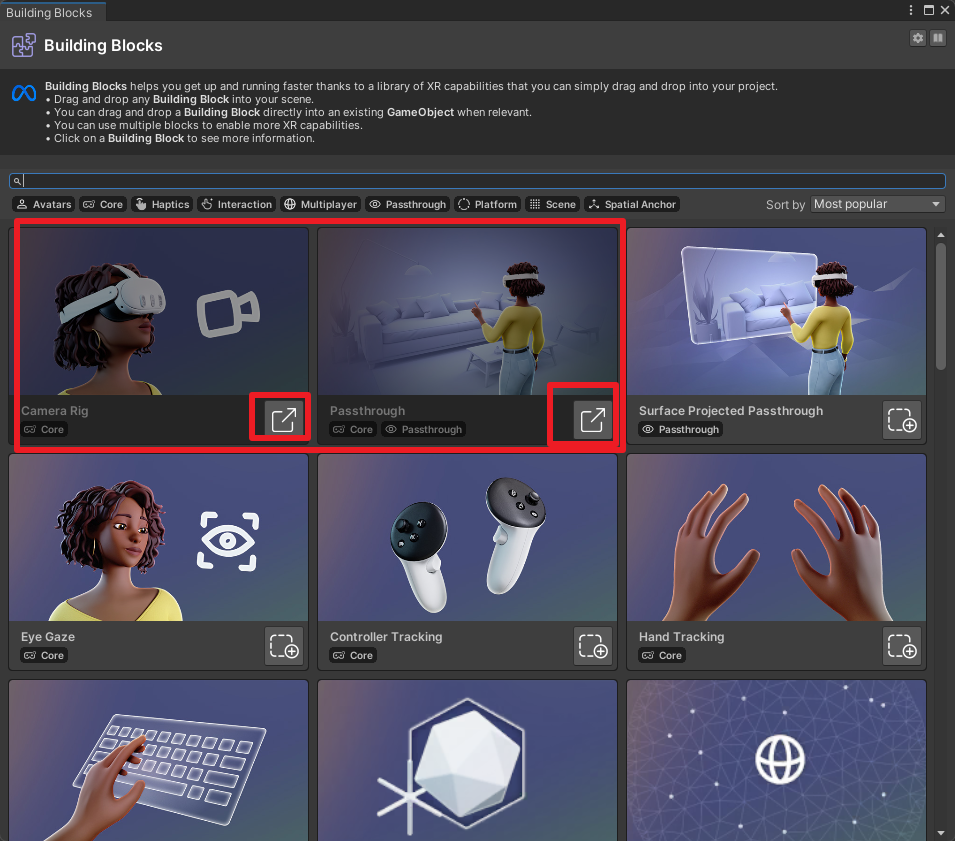The width and height of the screenshot is (955, 841).
Task: Click the Hand Tracking title text
Action: 682,637
